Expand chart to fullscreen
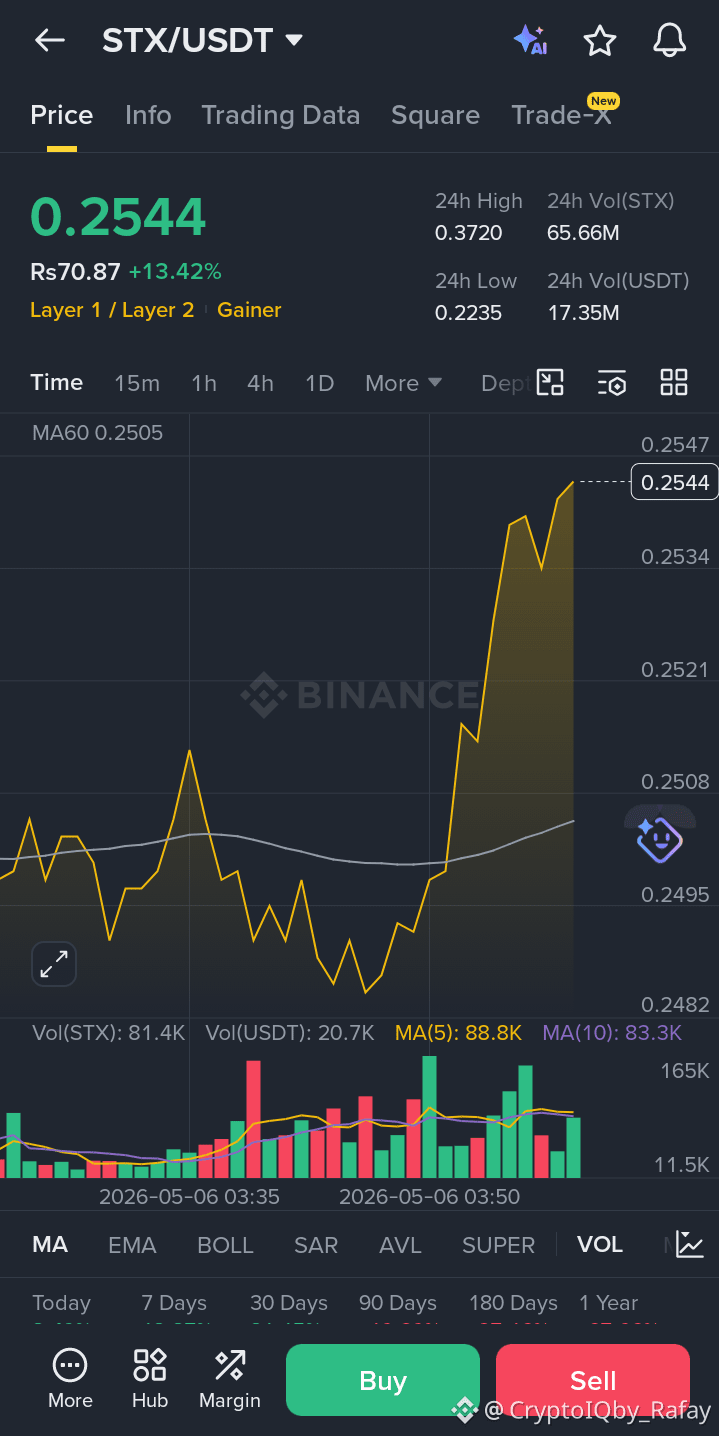The image size is (719, 1436). pyautogui.click(x=54, y=964)
